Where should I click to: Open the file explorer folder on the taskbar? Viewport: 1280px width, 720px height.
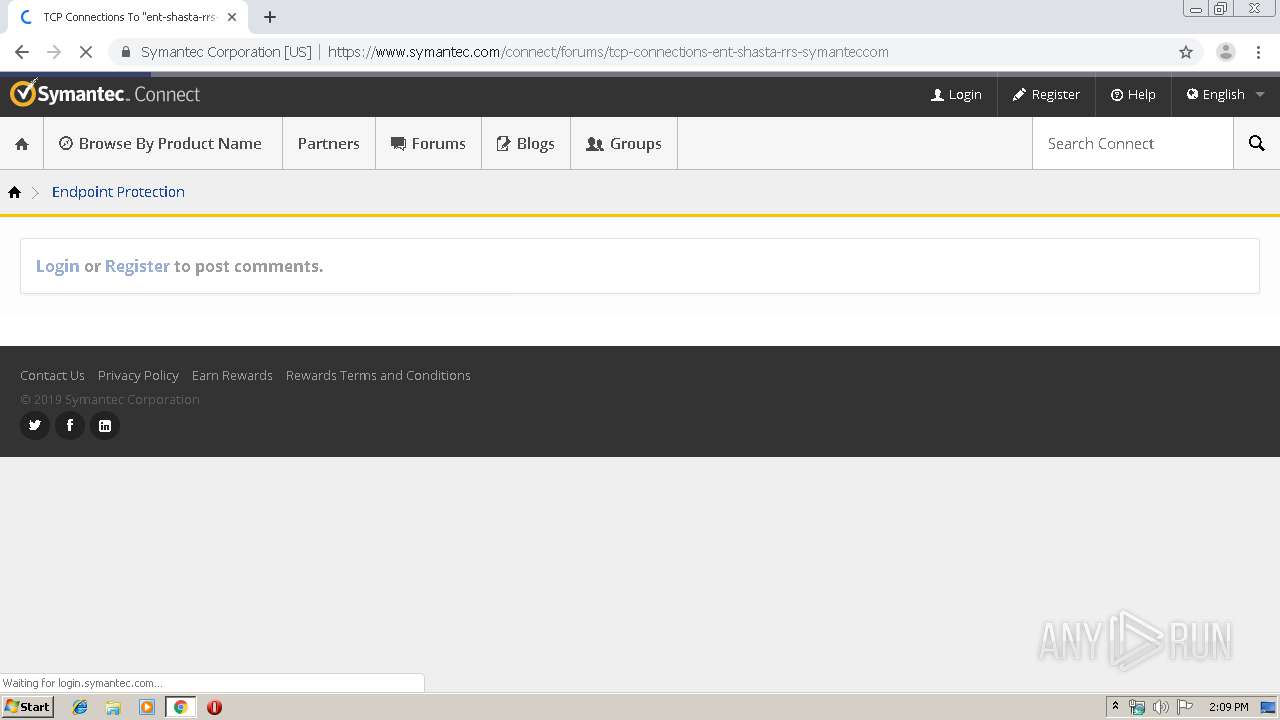pyautogui.click(x=113, y=707)
